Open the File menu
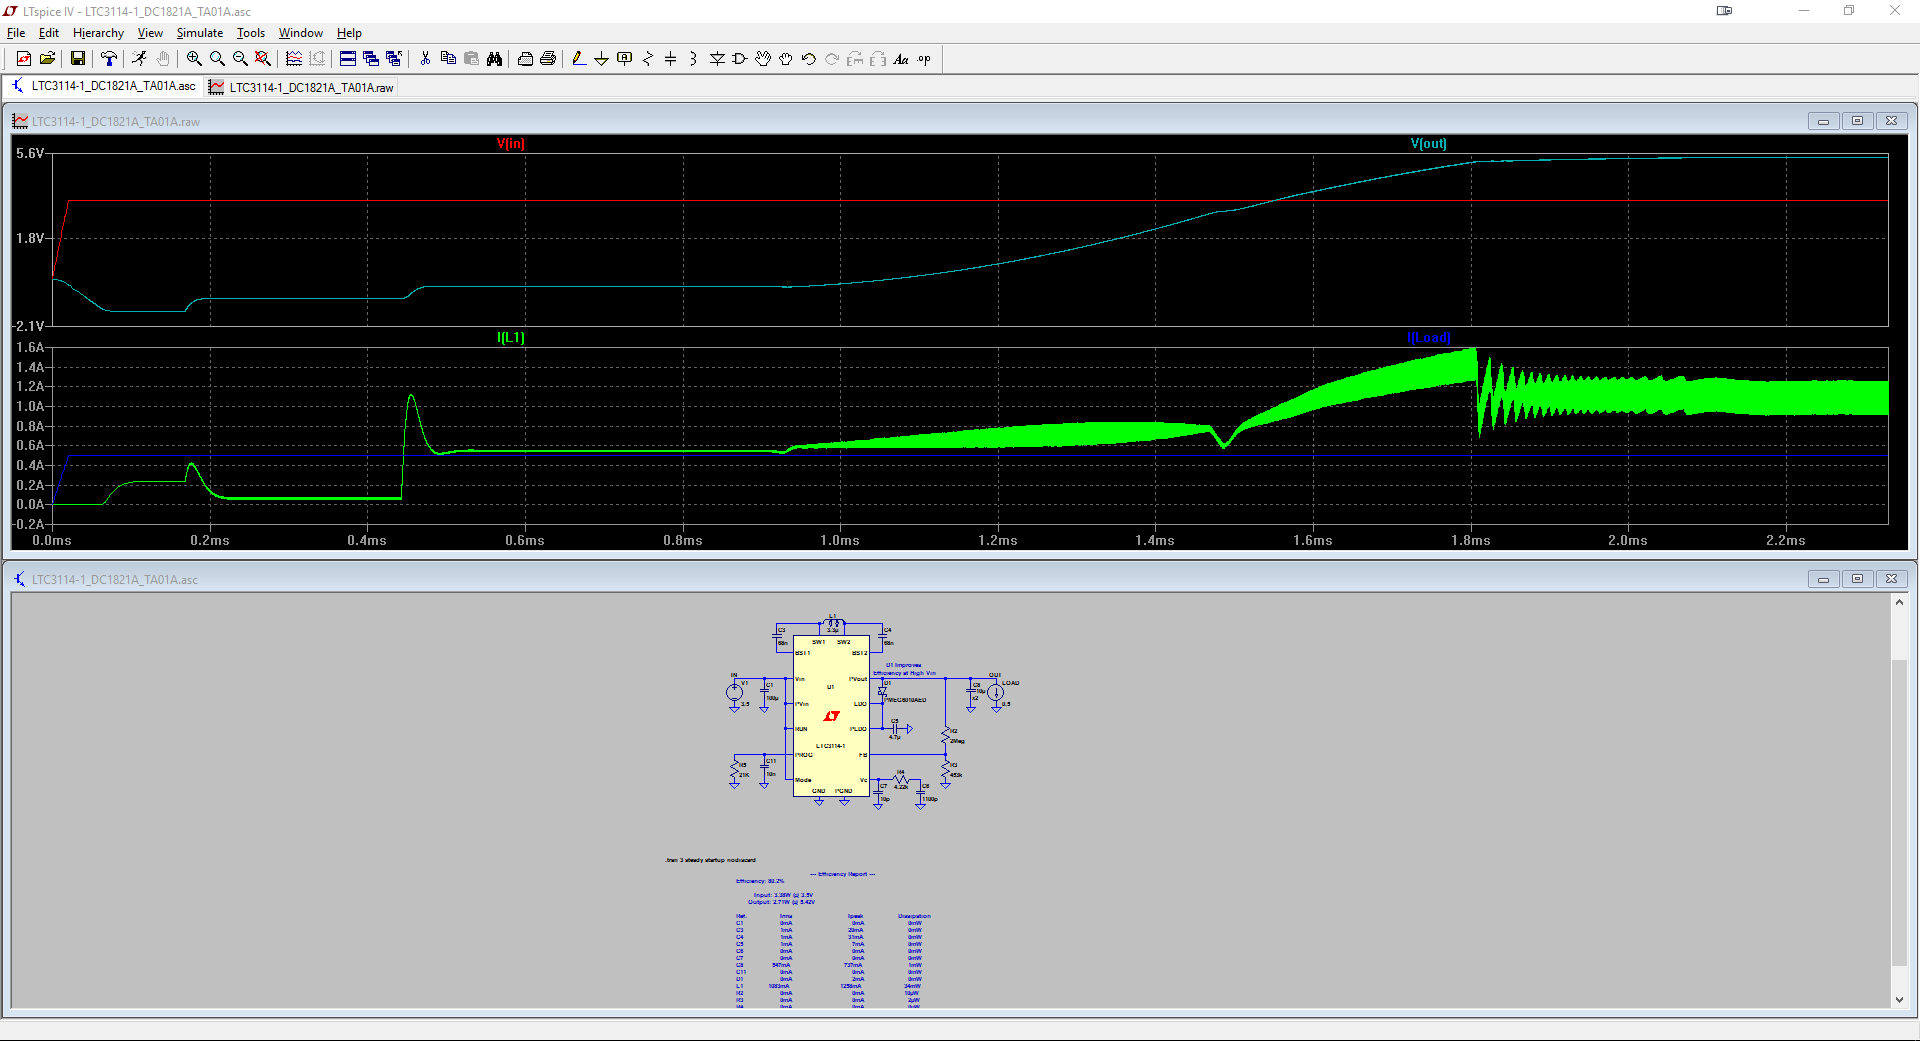The height and width of the screenshot is (1041, 1920). click(16, 33)
